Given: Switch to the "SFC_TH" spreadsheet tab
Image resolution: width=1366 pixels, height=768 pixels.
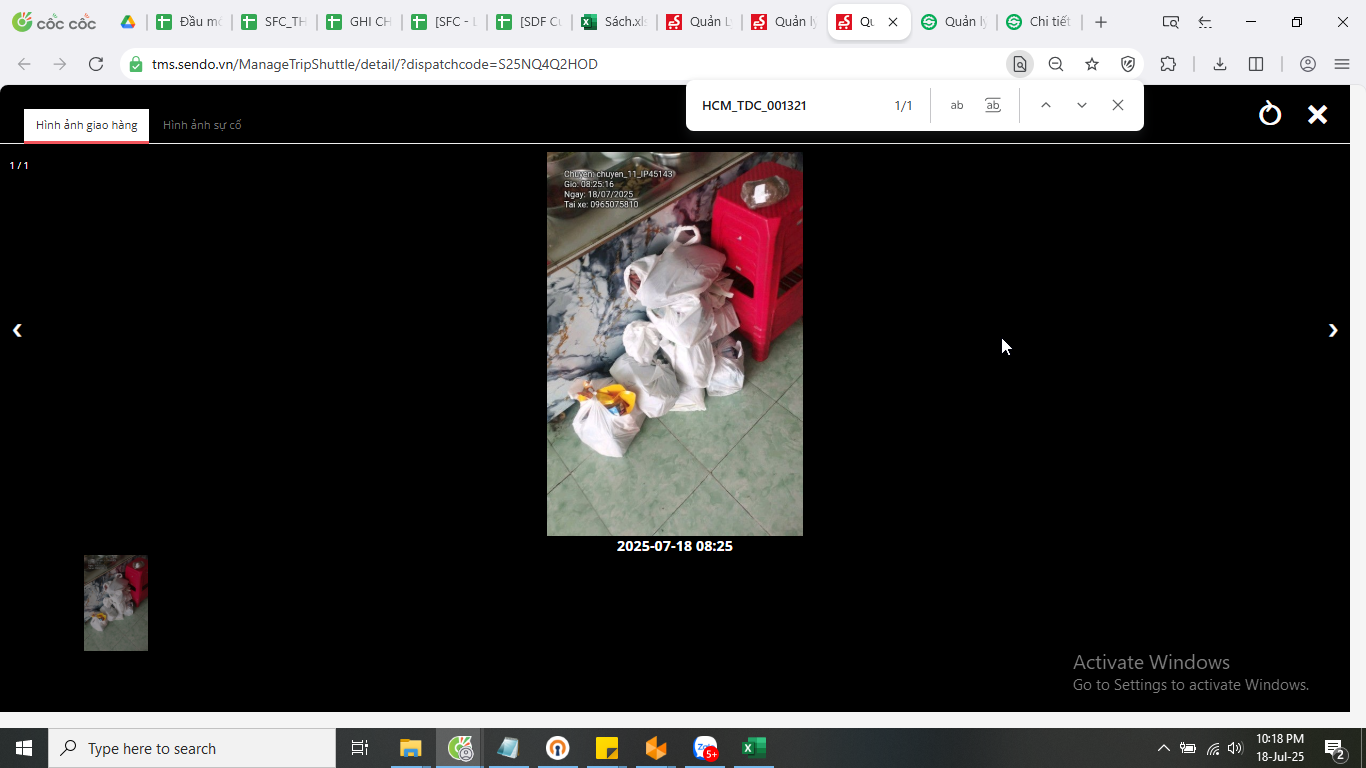Looking at the screenshot, I should coord(273,22).
